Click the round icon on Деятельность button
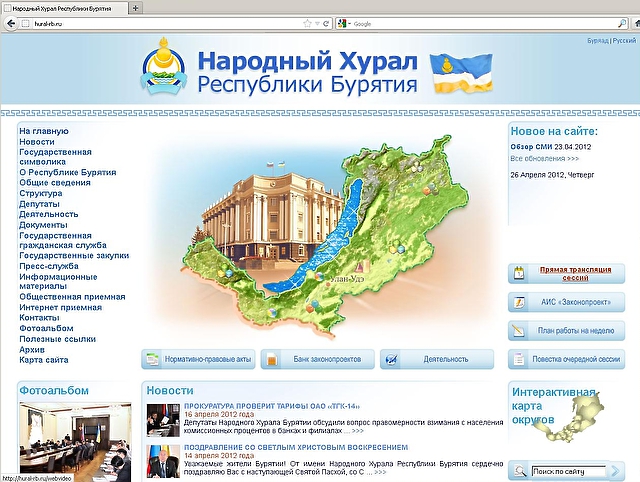Screen dimensions: 640x482 (391, 360)
